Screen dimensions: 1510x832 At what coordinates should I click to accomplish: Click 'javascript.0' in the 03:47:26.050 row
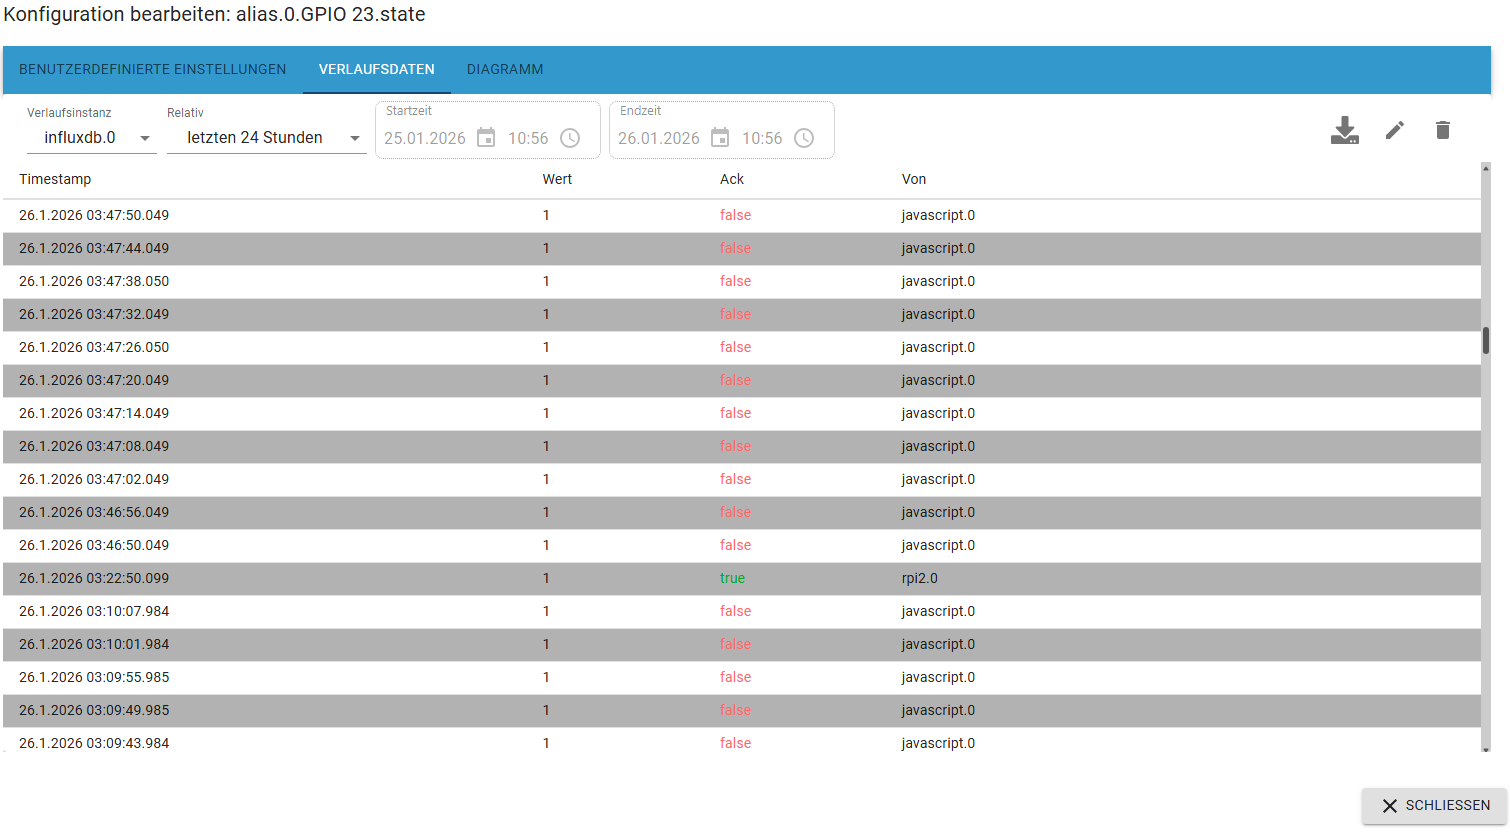938,347
